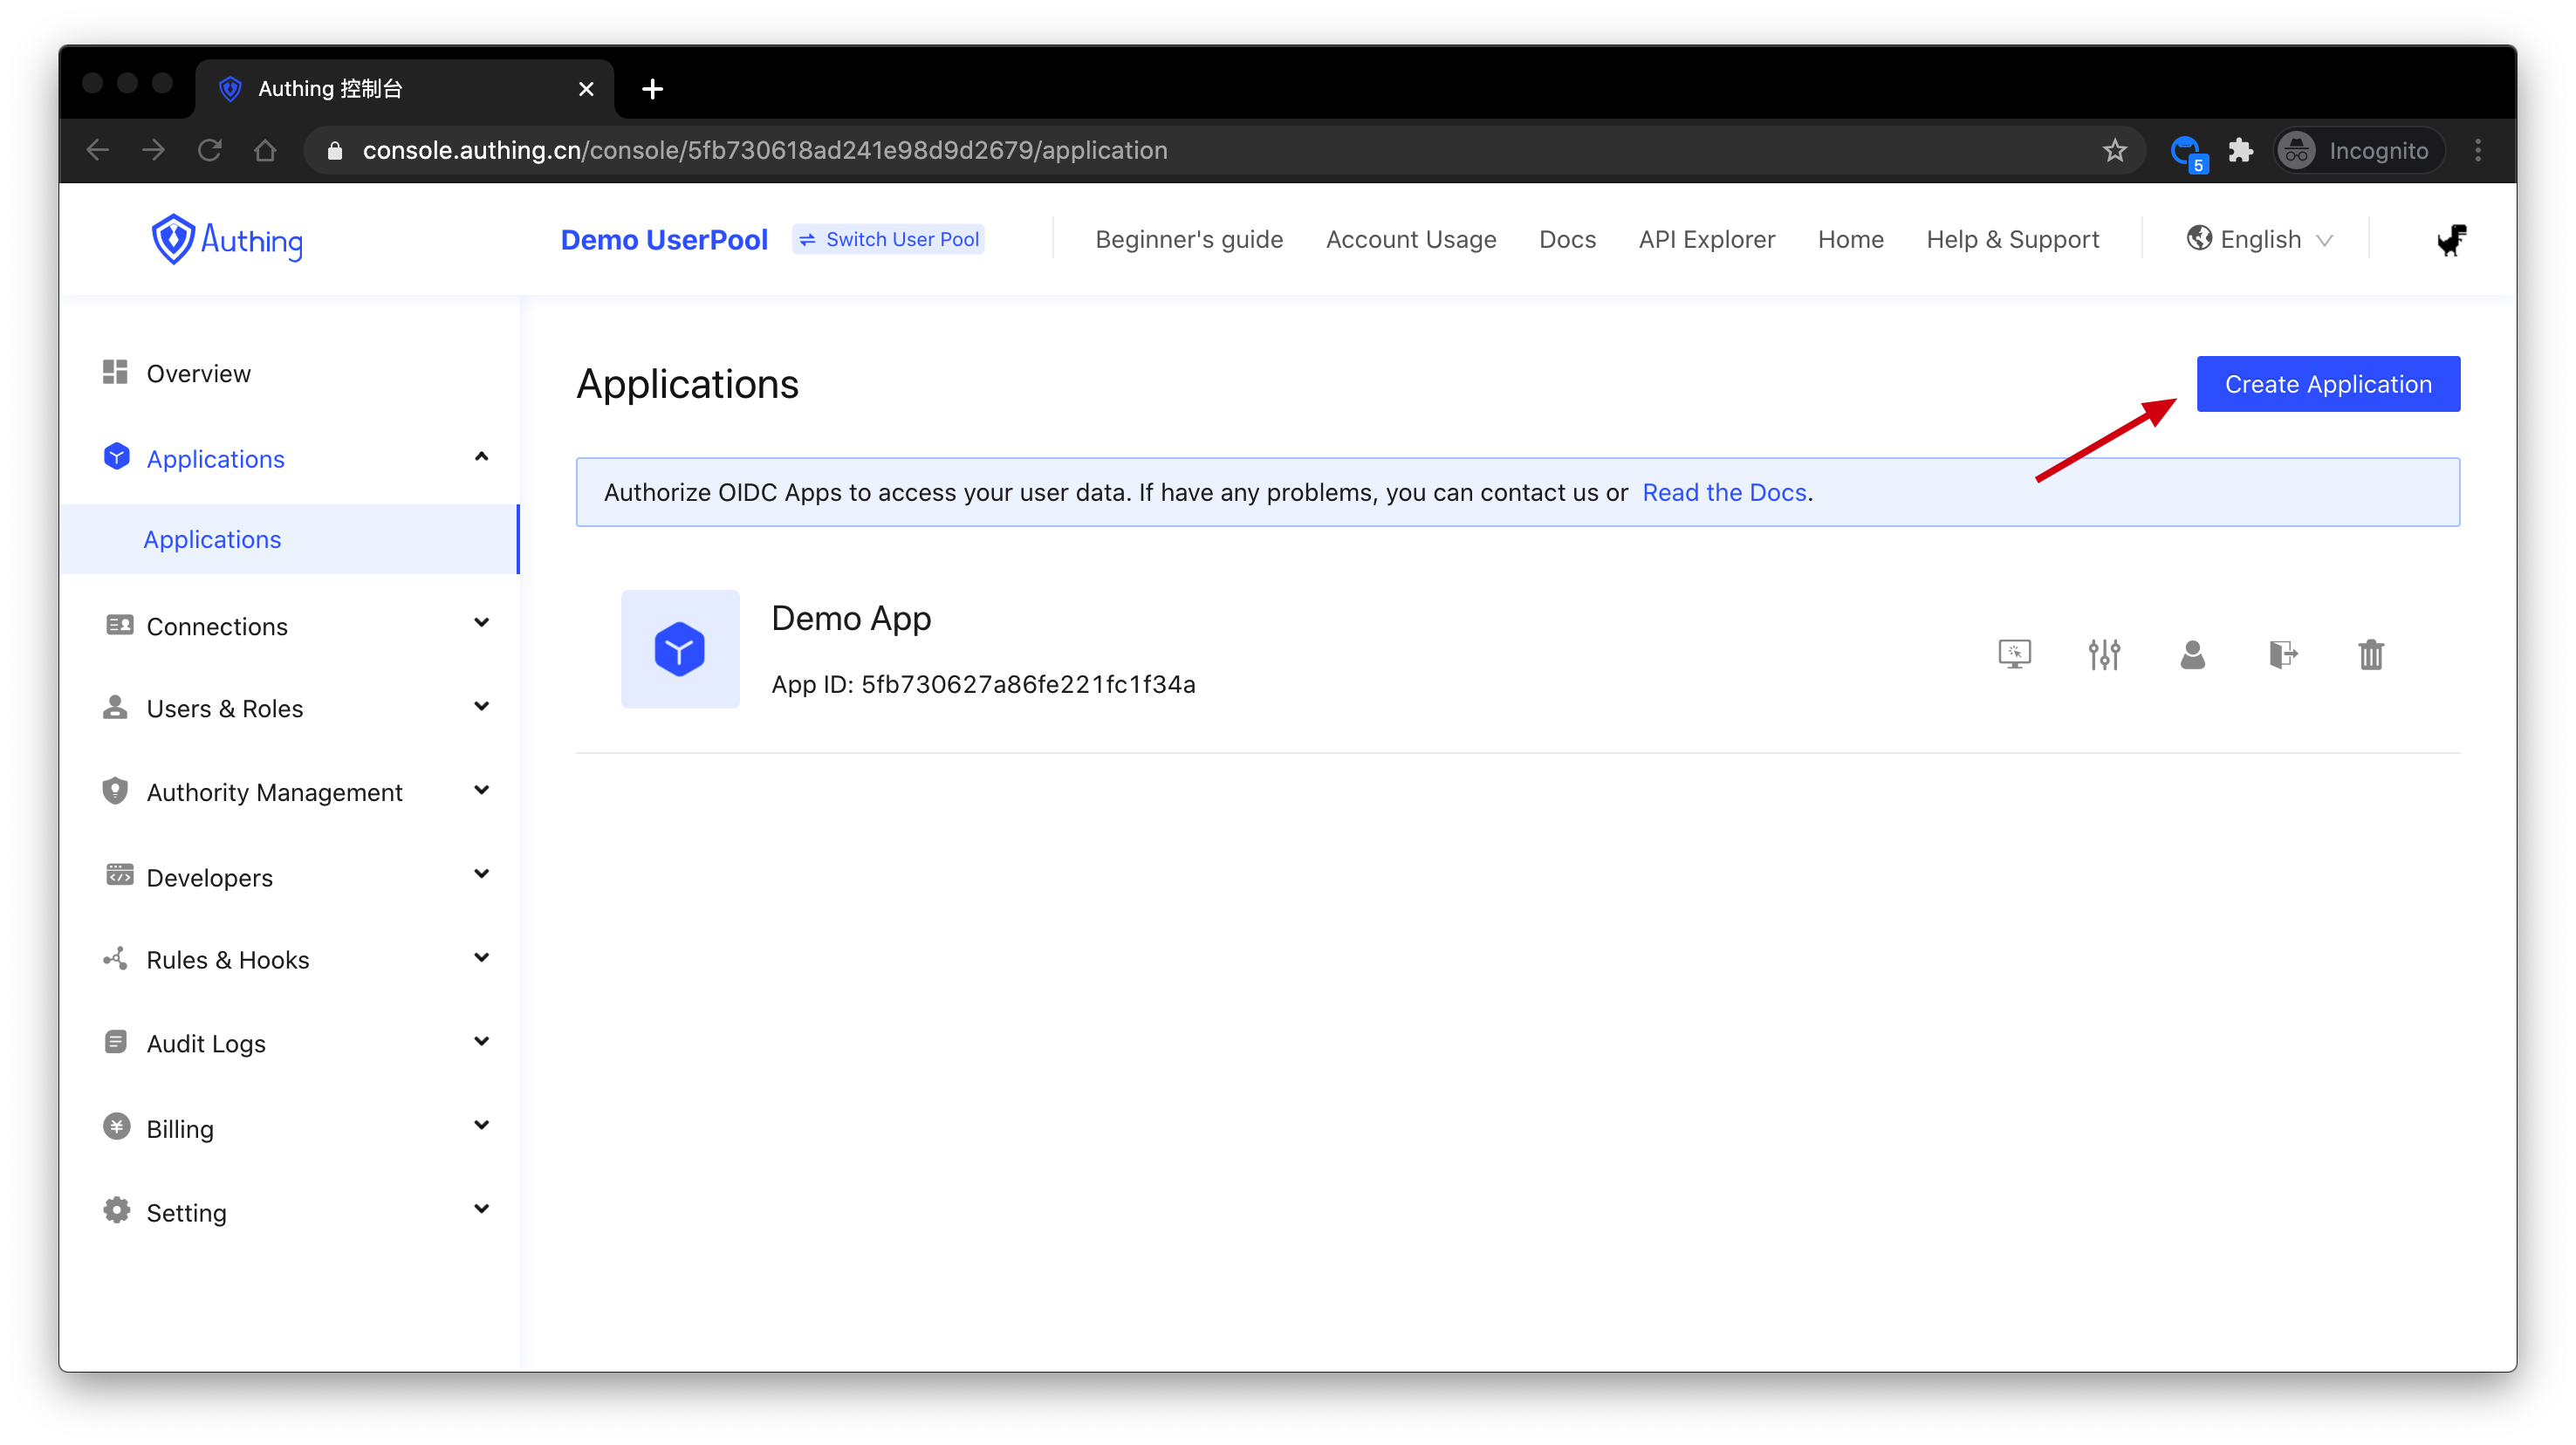
Task: Click the App ID 5fb730627a86fe221fc1f34a text
Action: point(983,684)
